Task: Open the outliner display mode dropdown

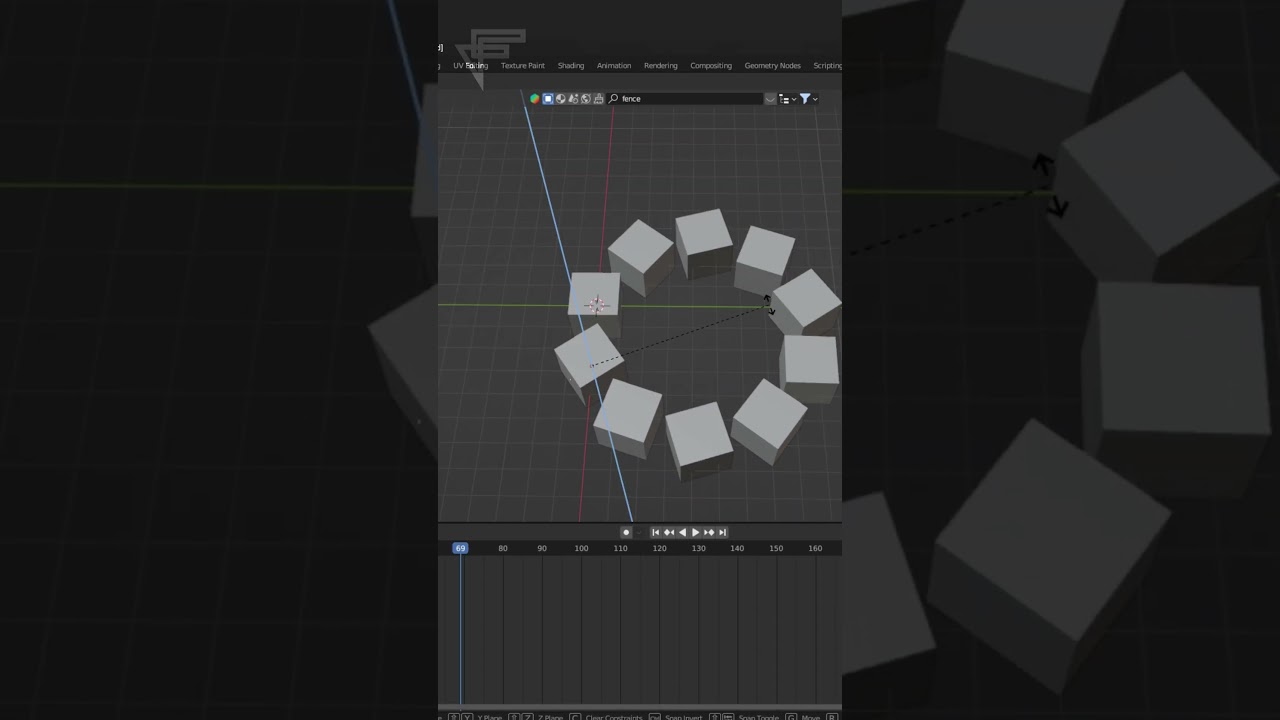Action: [x=788, y=99]
